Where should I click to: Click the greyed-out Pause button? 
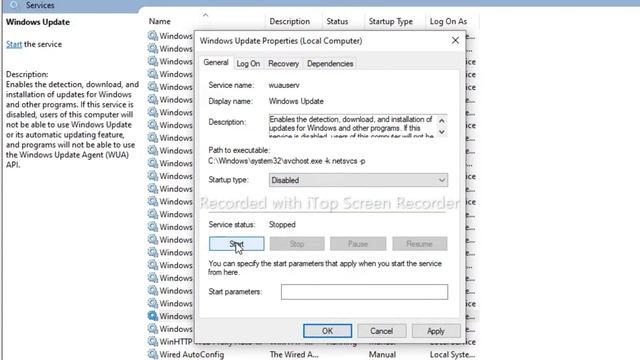[358, 244]
